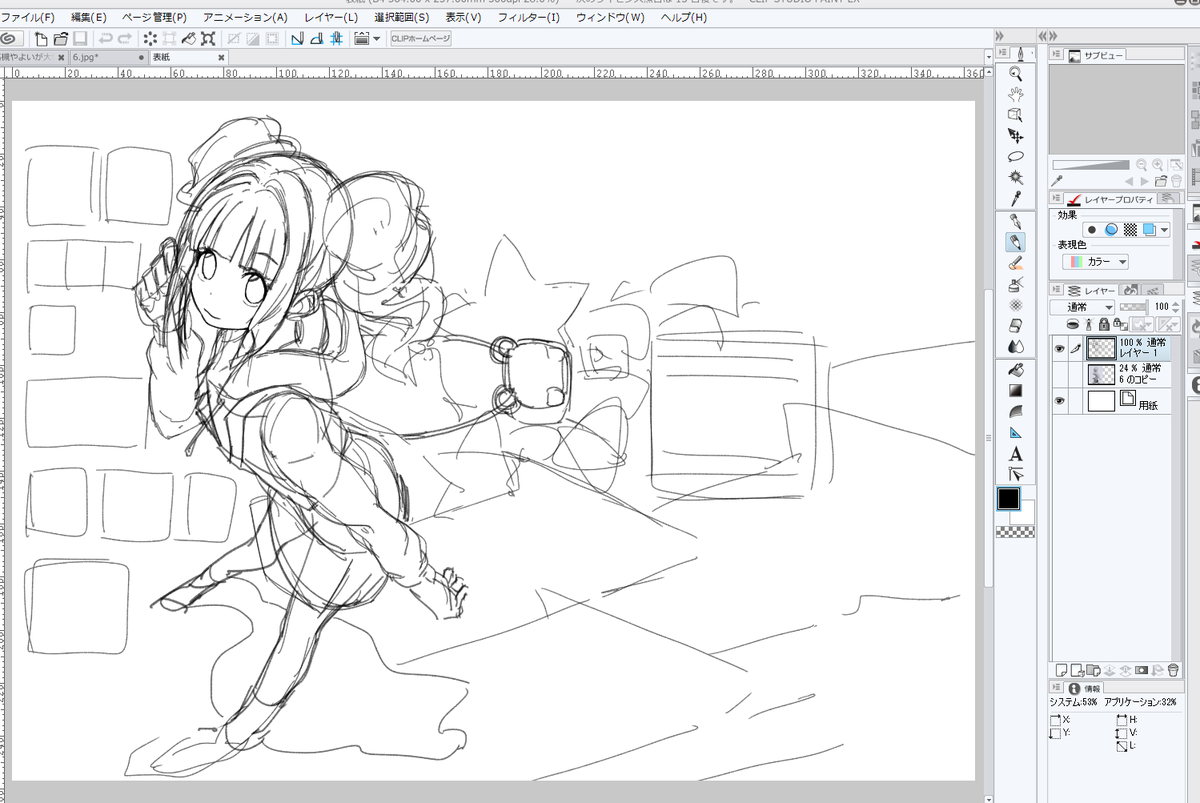Viewport: 1200px width, 803px height.
Task: Toggle Snap to Special Ruler
Action: pyautogui.click(x=316, y=39)
